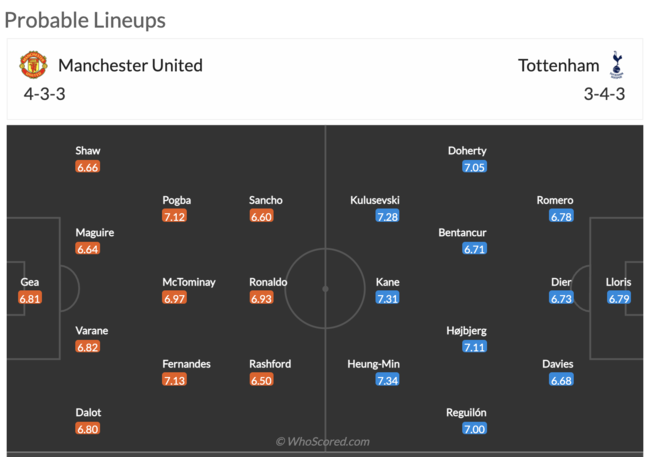Viewport: 650px width, 457px height.
Task: Open the Manchester United team link
Action: tap(130, 66)
